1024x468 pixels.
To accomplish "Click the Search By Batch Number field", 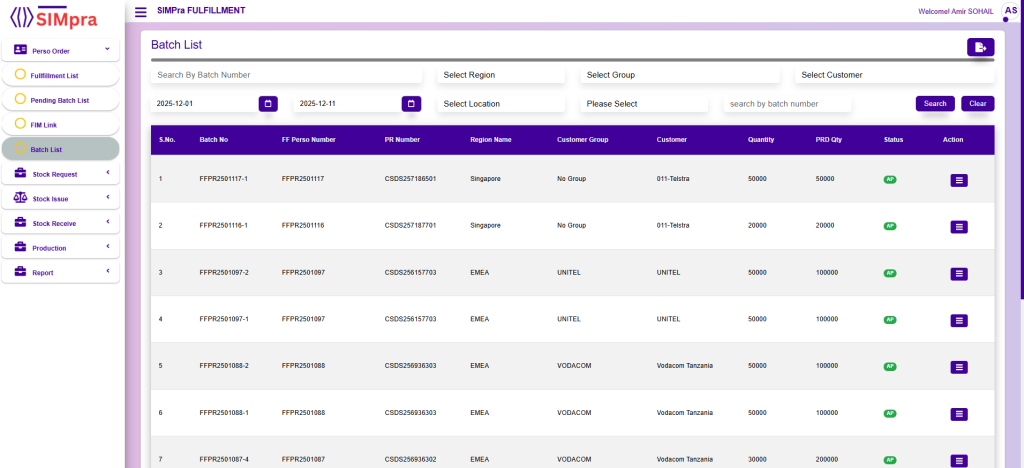I will [x=288, y=75].
